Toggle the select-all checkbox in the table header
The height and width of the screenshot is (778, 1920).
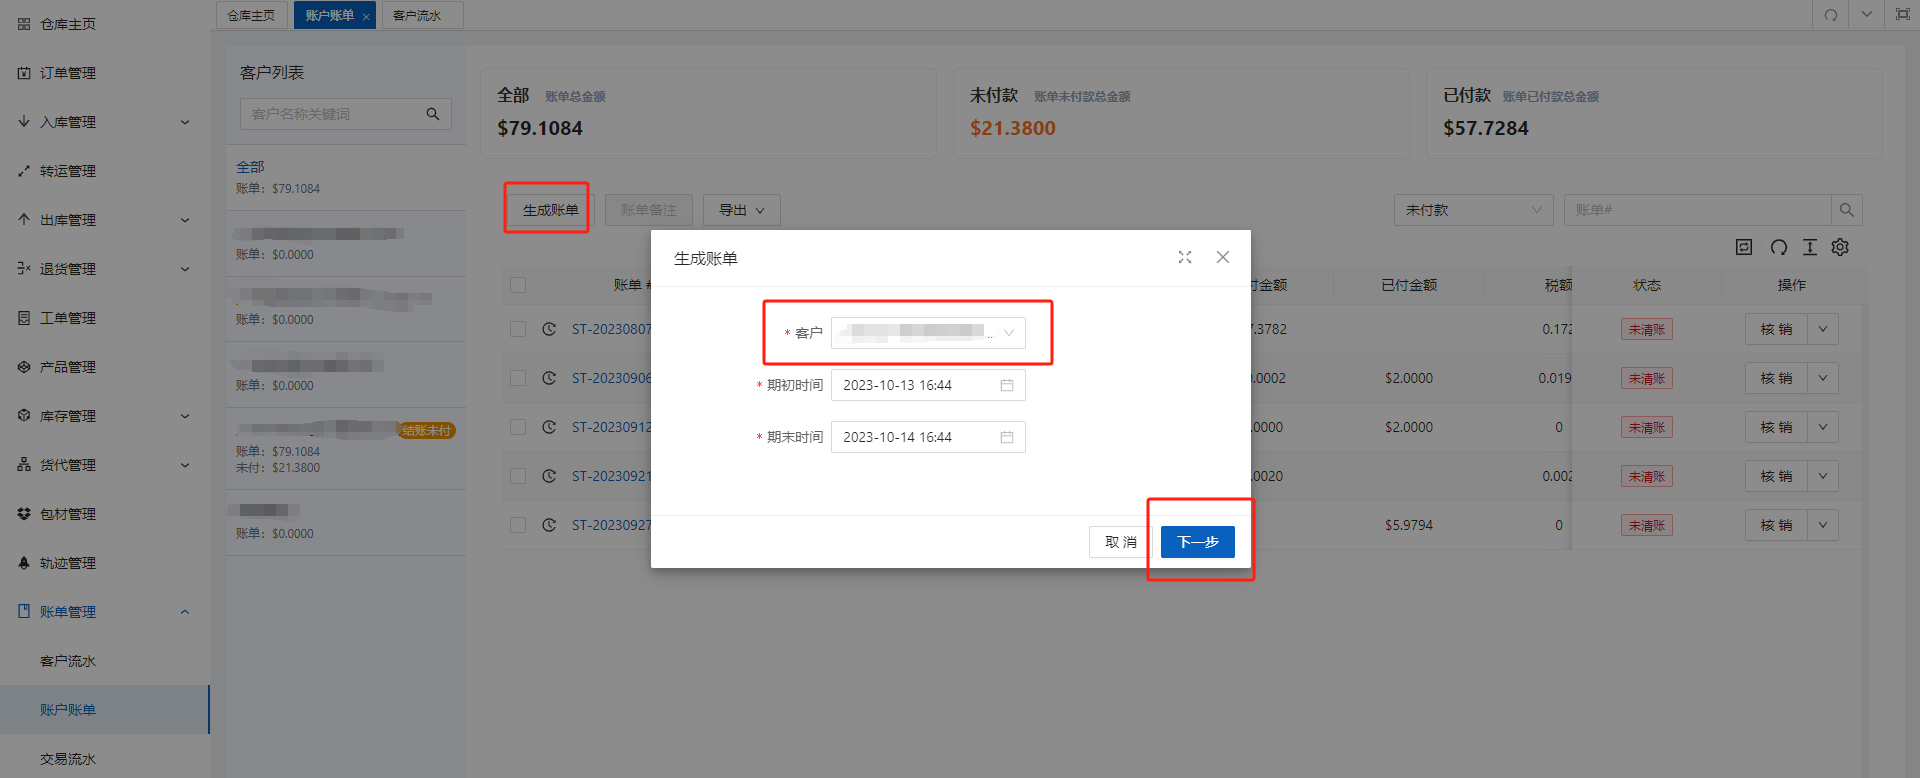pyautogui.click(x=518, y=285)
